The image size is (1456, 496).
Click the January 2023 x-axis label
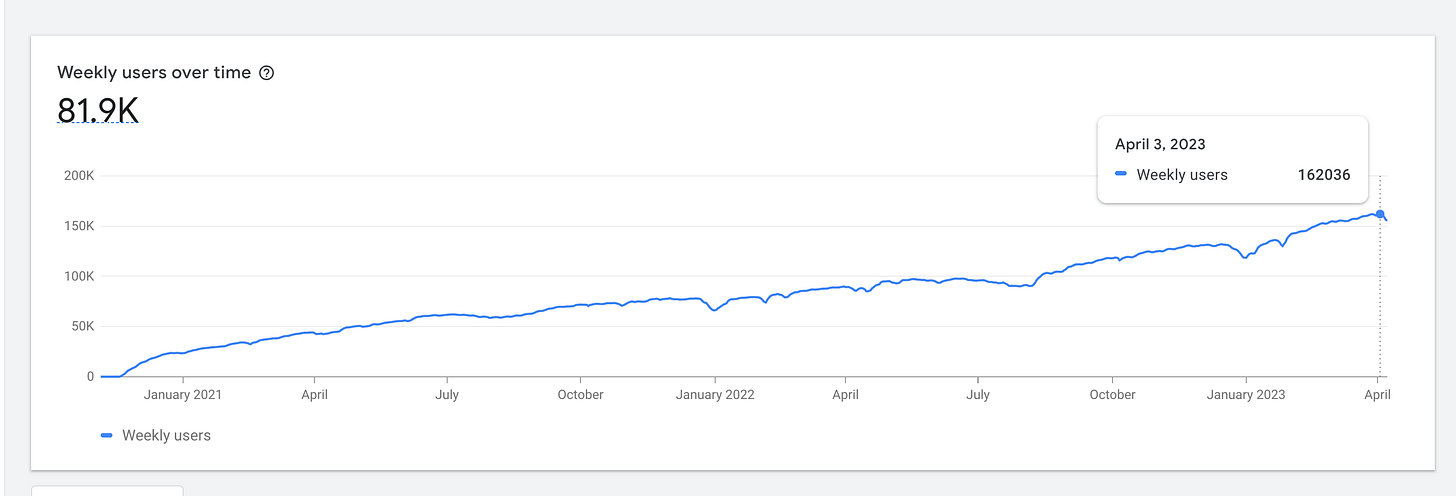coord(1245,394)
